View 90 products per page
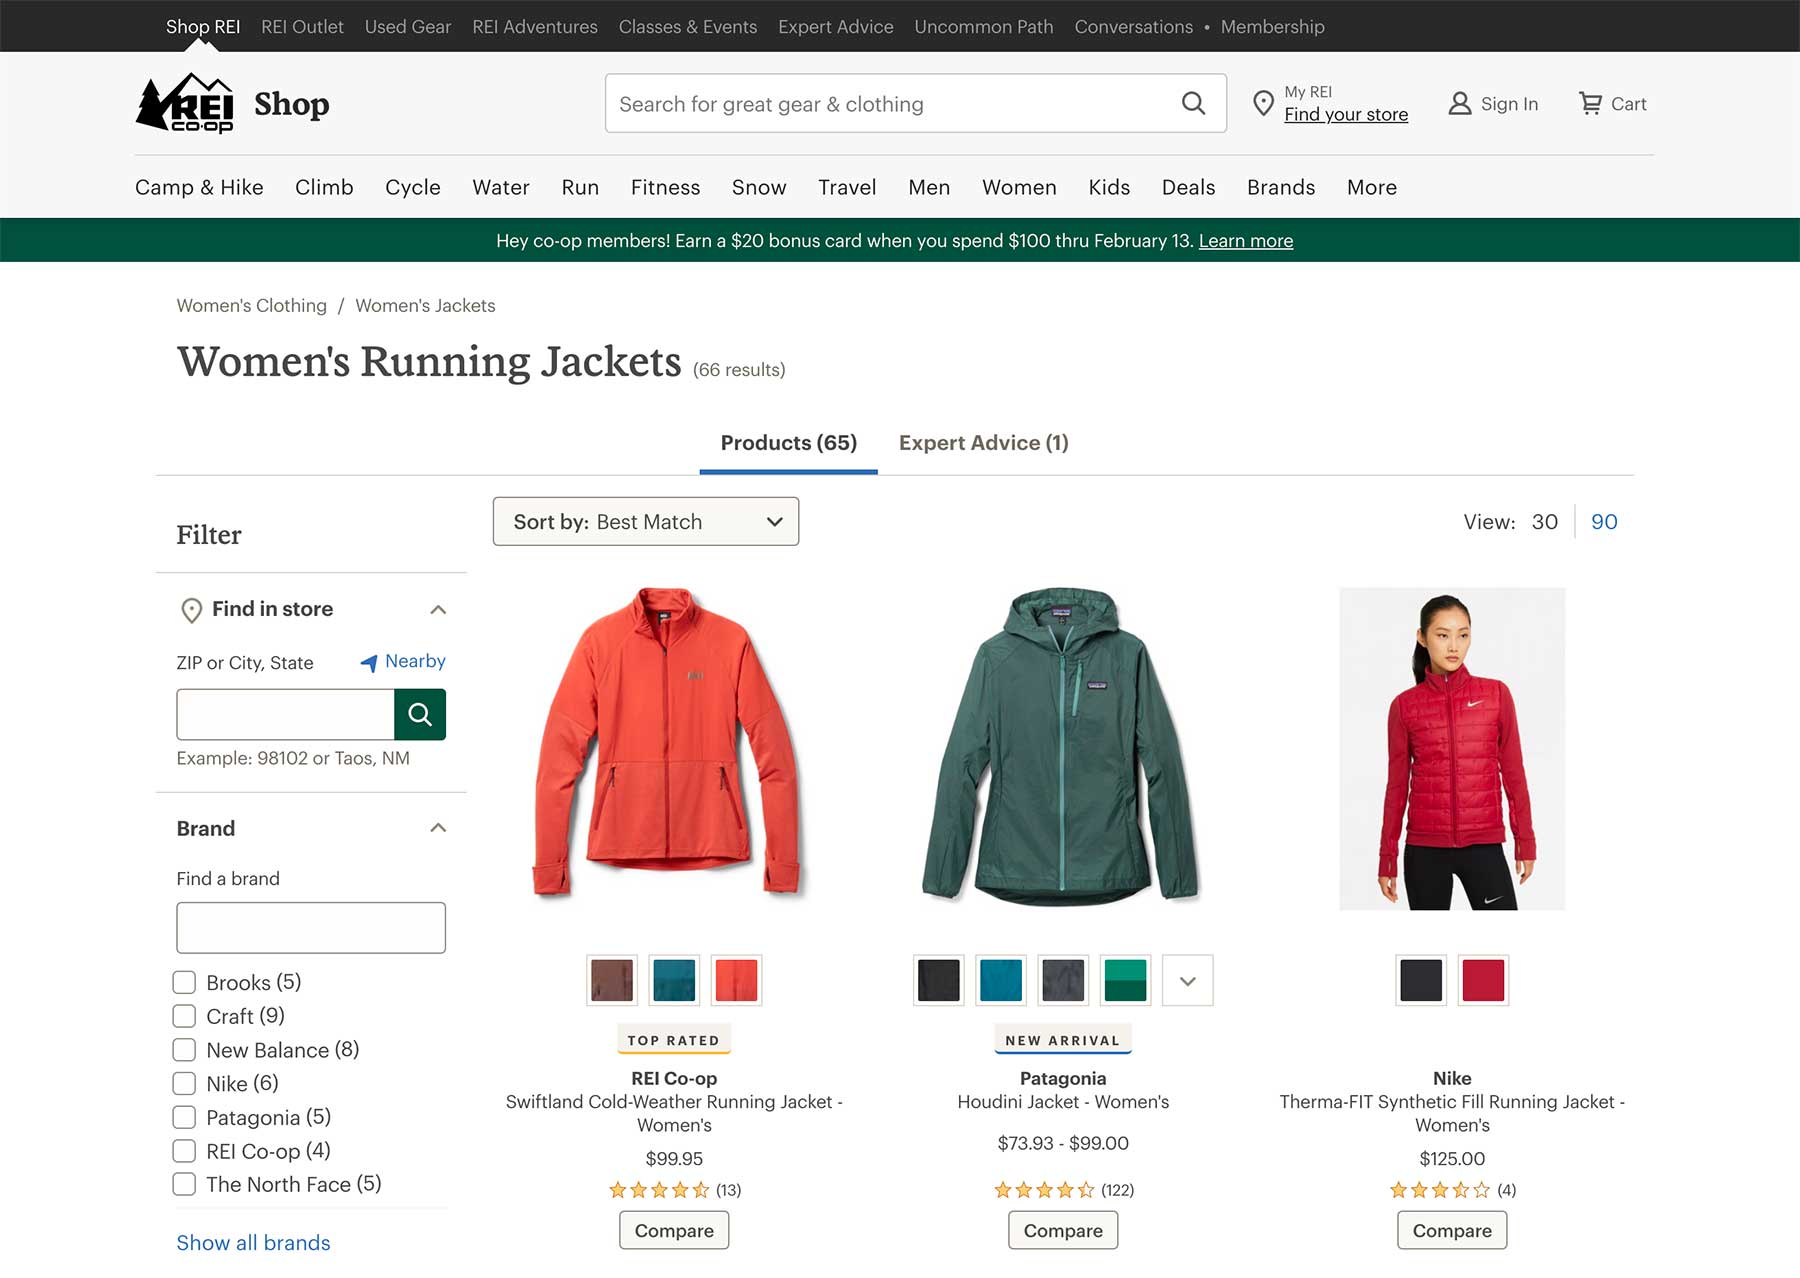Image resolution: width=1800 pixels, height=1278 pixels. 1604,522
